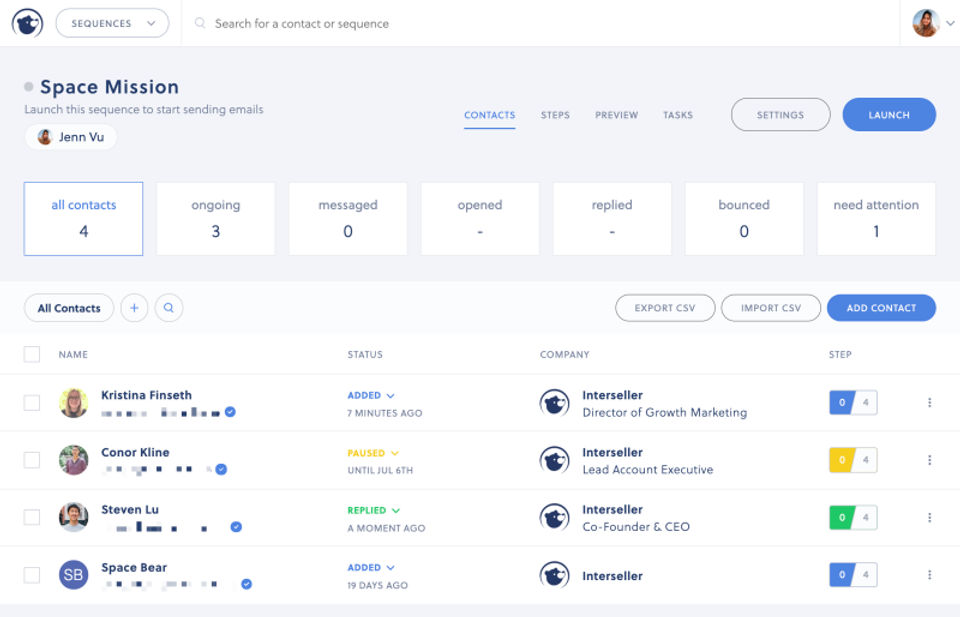960x617 pixels.
Task: Open Conor Kline's contact name
Action: [135, 452]
